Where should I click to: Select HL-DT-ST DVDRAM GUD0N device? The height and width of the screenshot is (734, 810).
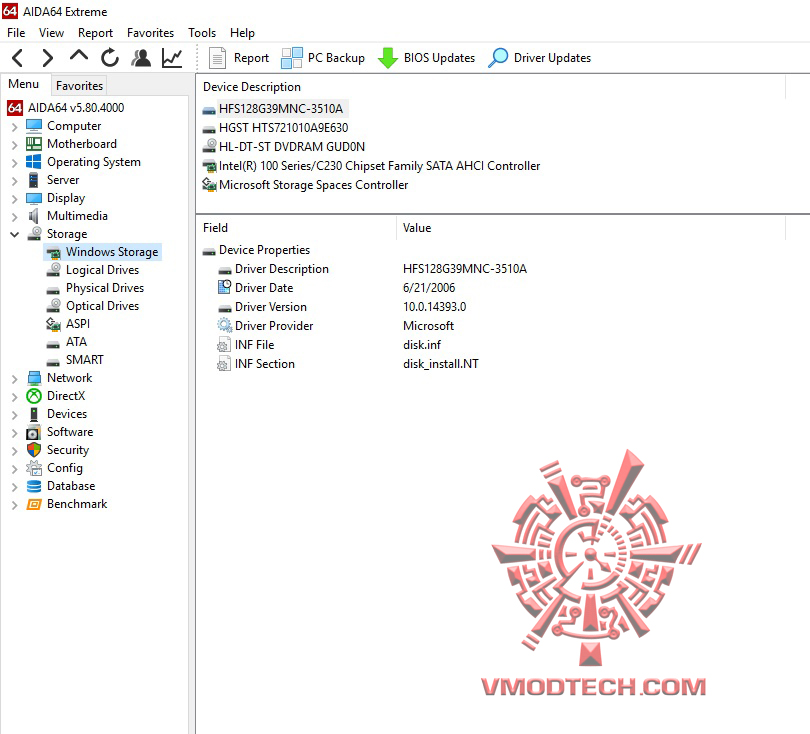tap(291, 147)
